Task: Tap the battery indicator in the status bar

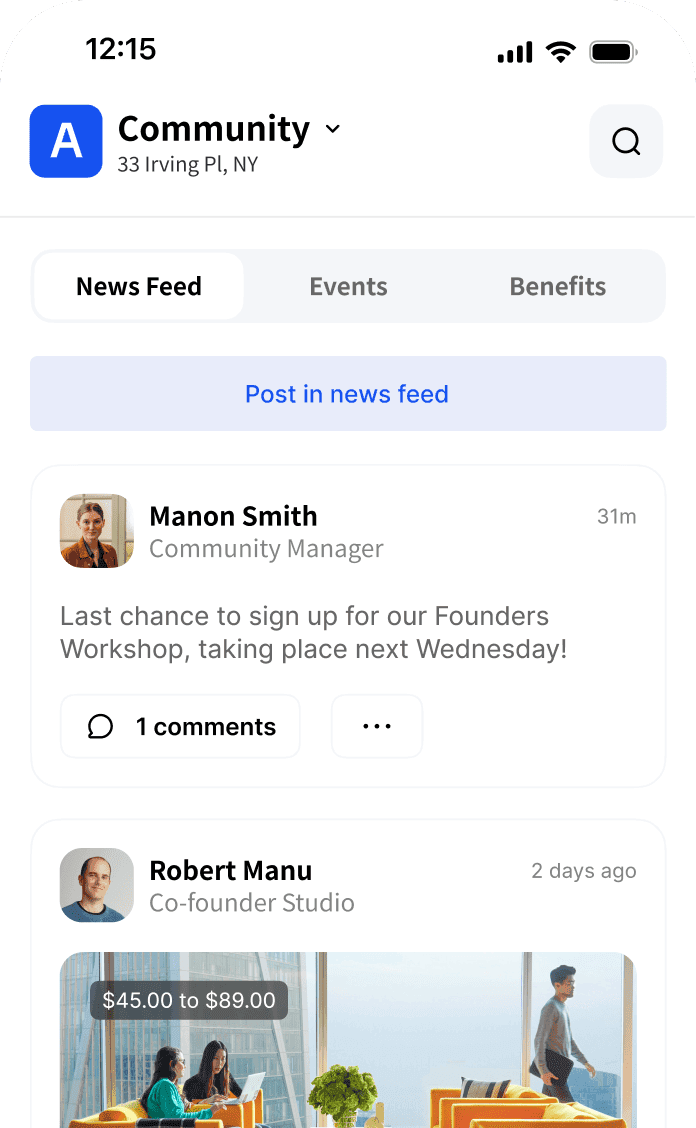Action: (x=611, y=50)
